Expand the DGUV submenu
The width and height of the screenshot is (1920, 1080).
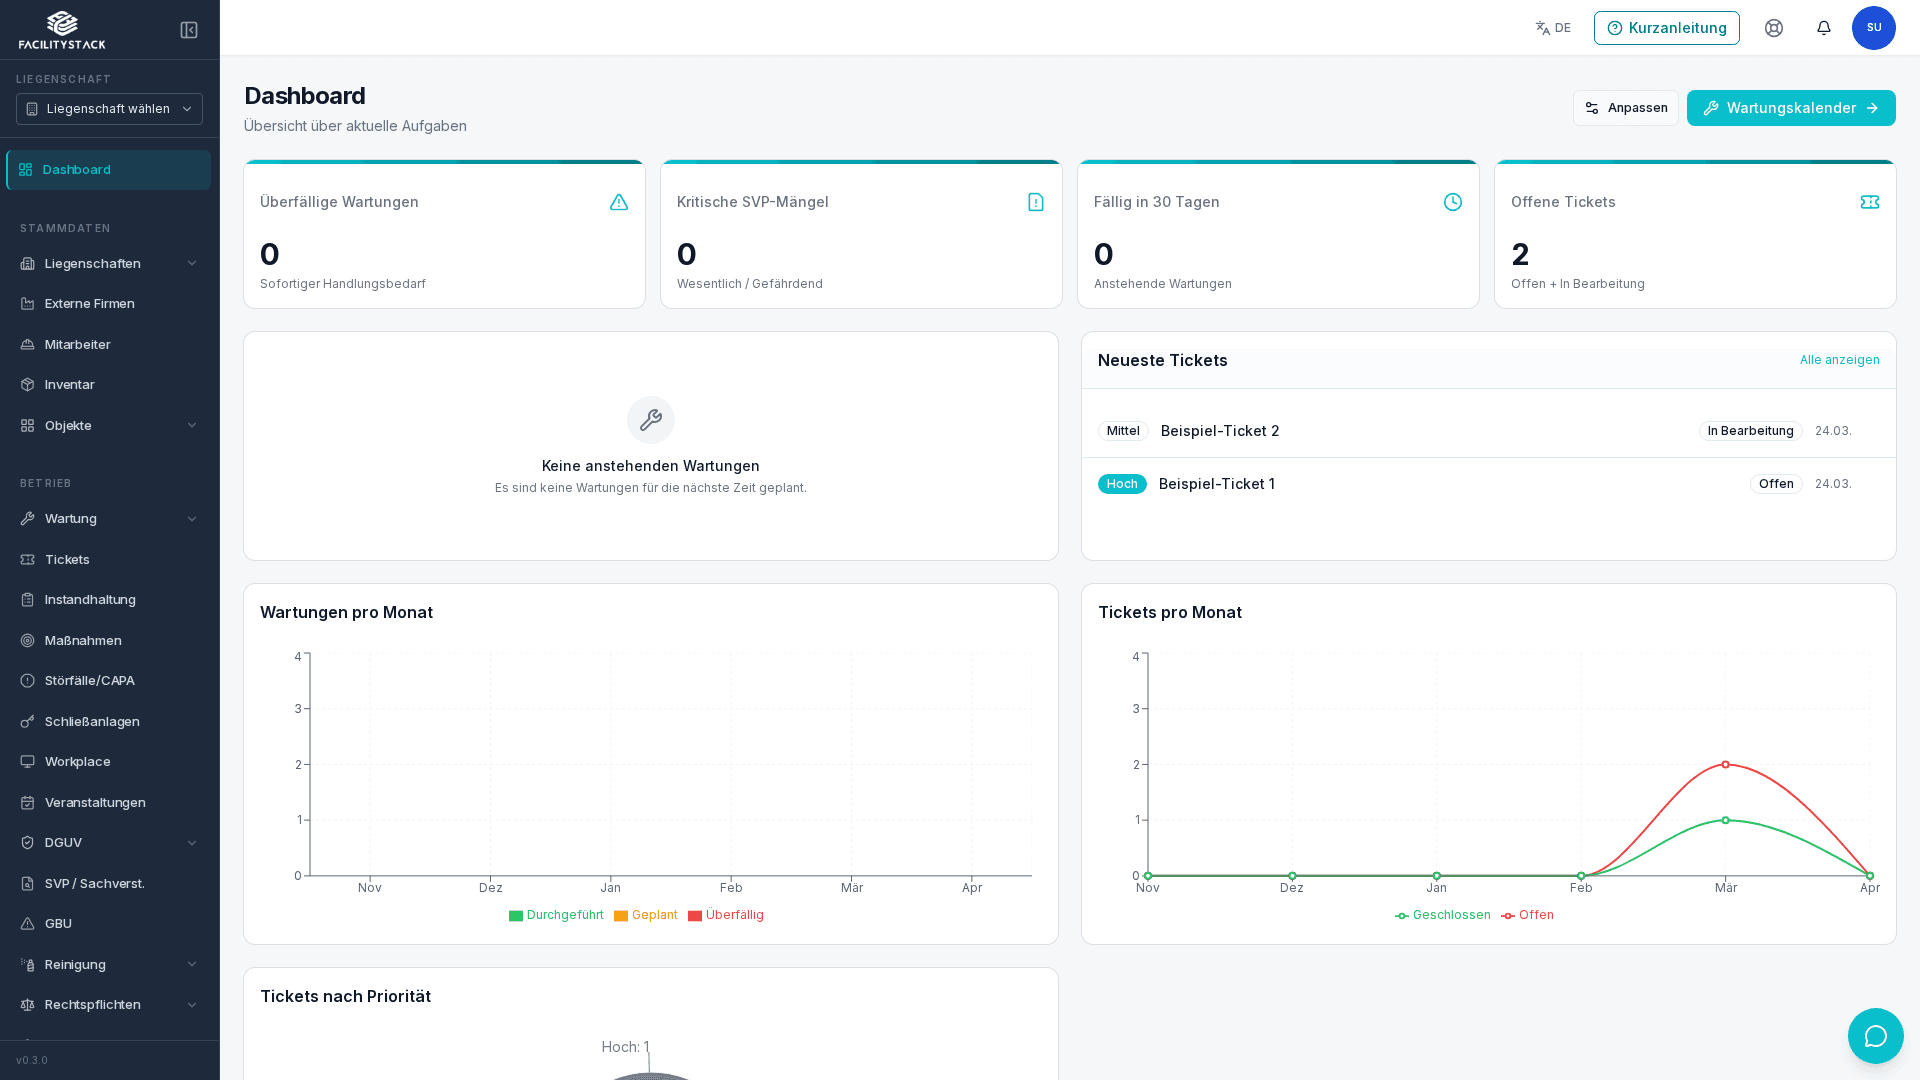pos(109,842)
